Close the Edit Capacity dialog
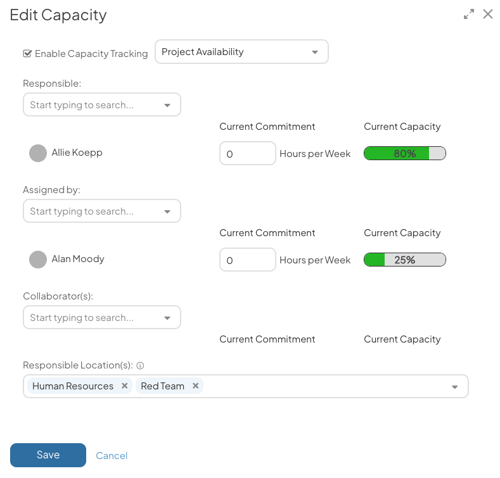 (488, 14)
